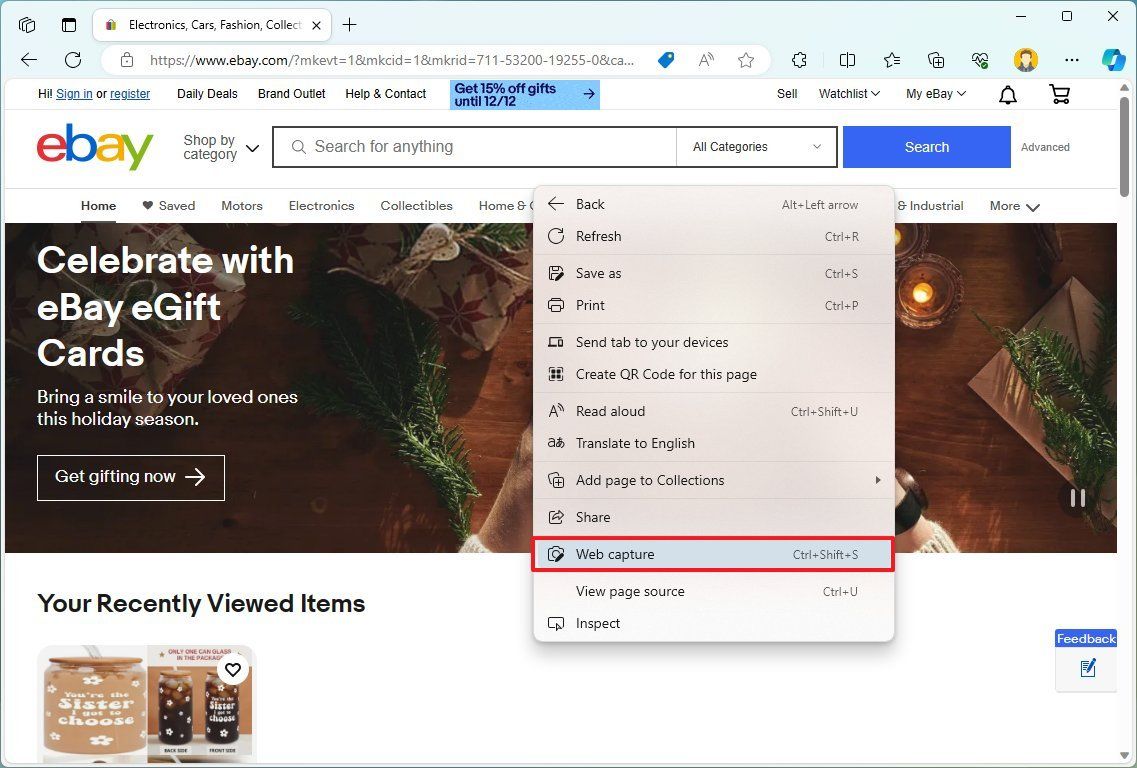Open Copilot in the browser sidebar
Viewport: 1137px width, 768px height.
(1114, 60)
